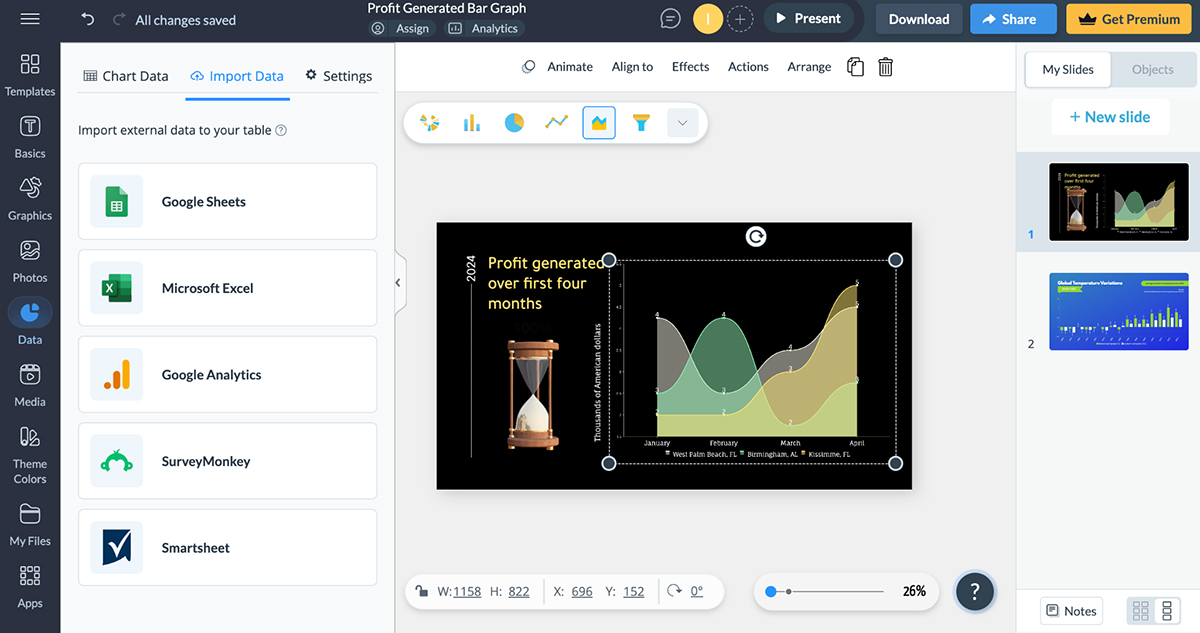Switch the slide panel to grid view
This screenshot has width=1200, height=633.
click(1139, 610)
